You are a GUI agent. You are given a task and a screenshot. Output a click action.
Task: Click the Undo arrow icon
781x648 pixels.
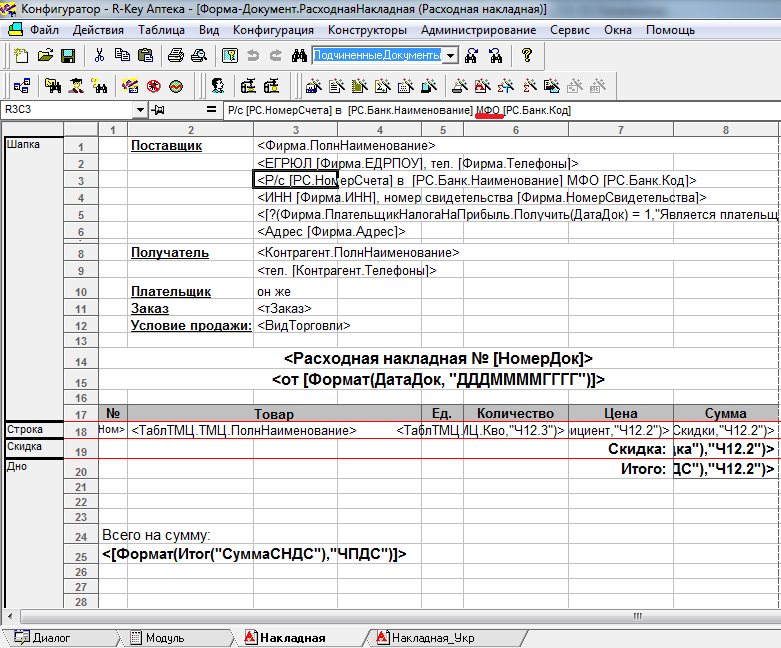click(252, 56)
